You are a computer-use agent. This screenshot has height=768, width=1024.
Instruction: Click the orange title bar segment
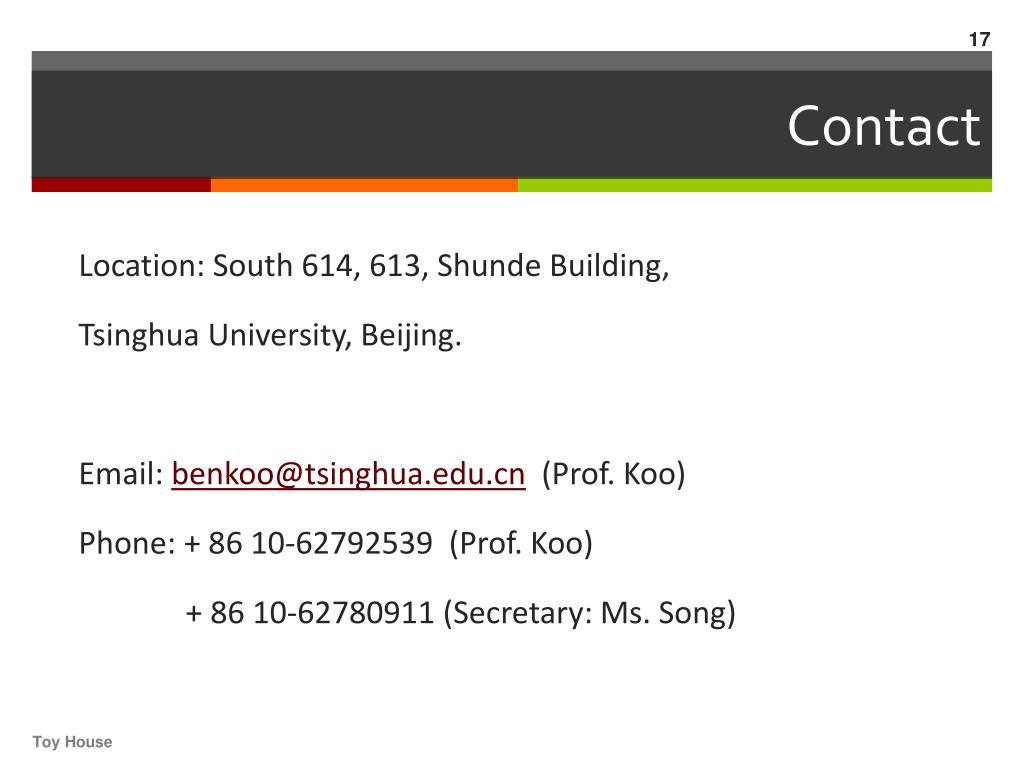click(x=364, y=185)
